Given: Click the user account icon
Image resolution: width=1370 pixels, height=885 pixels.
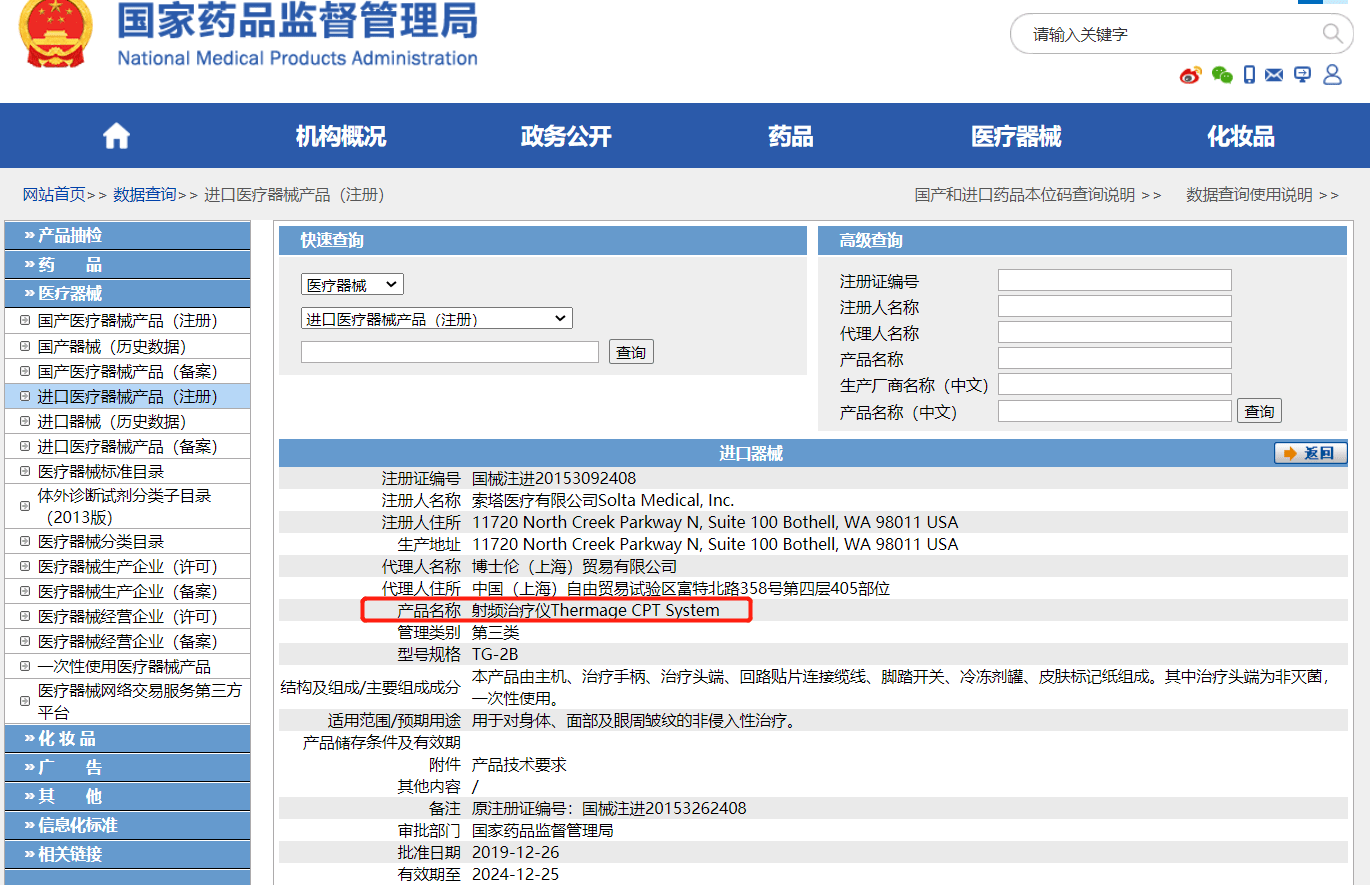Looking at the screenshot, I should pyautogui.click(x=1332, y=75).
